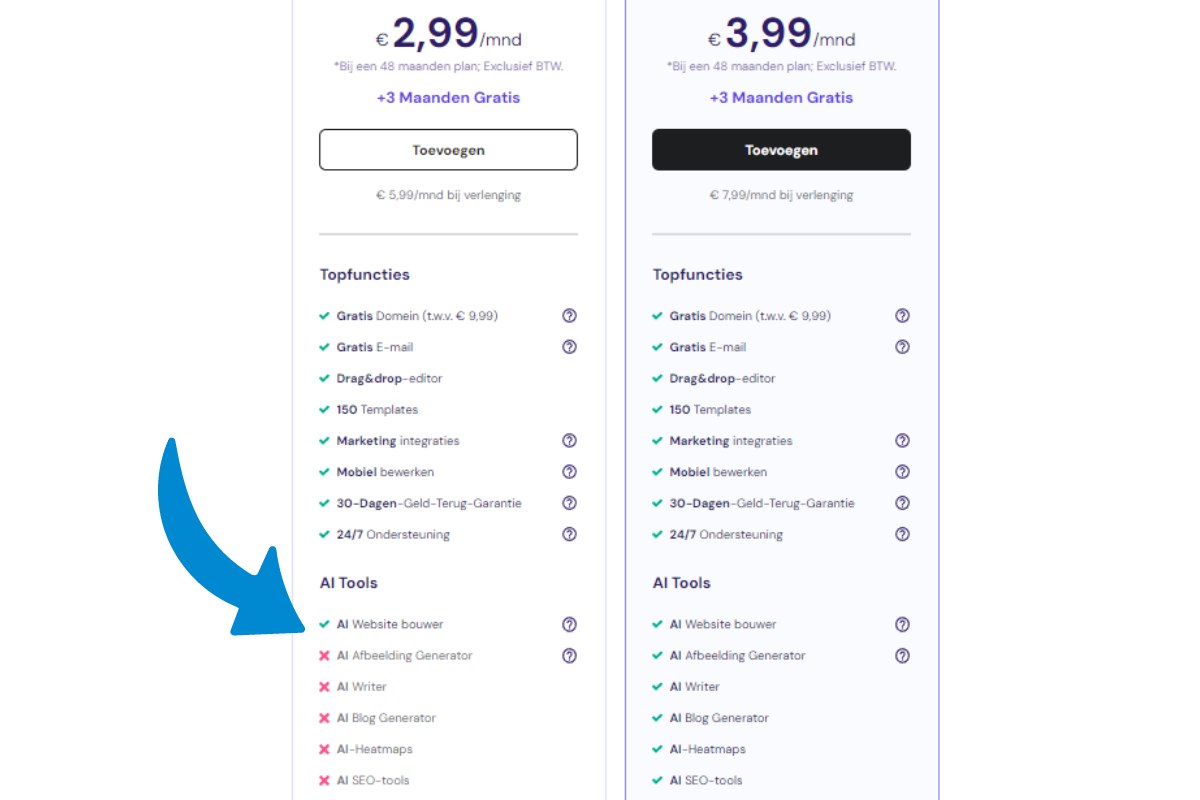Click green check beside AI SEO-tools in right plan
Image resolution: width=1200 pixels, height=800 pixels.
pos(658,780)
